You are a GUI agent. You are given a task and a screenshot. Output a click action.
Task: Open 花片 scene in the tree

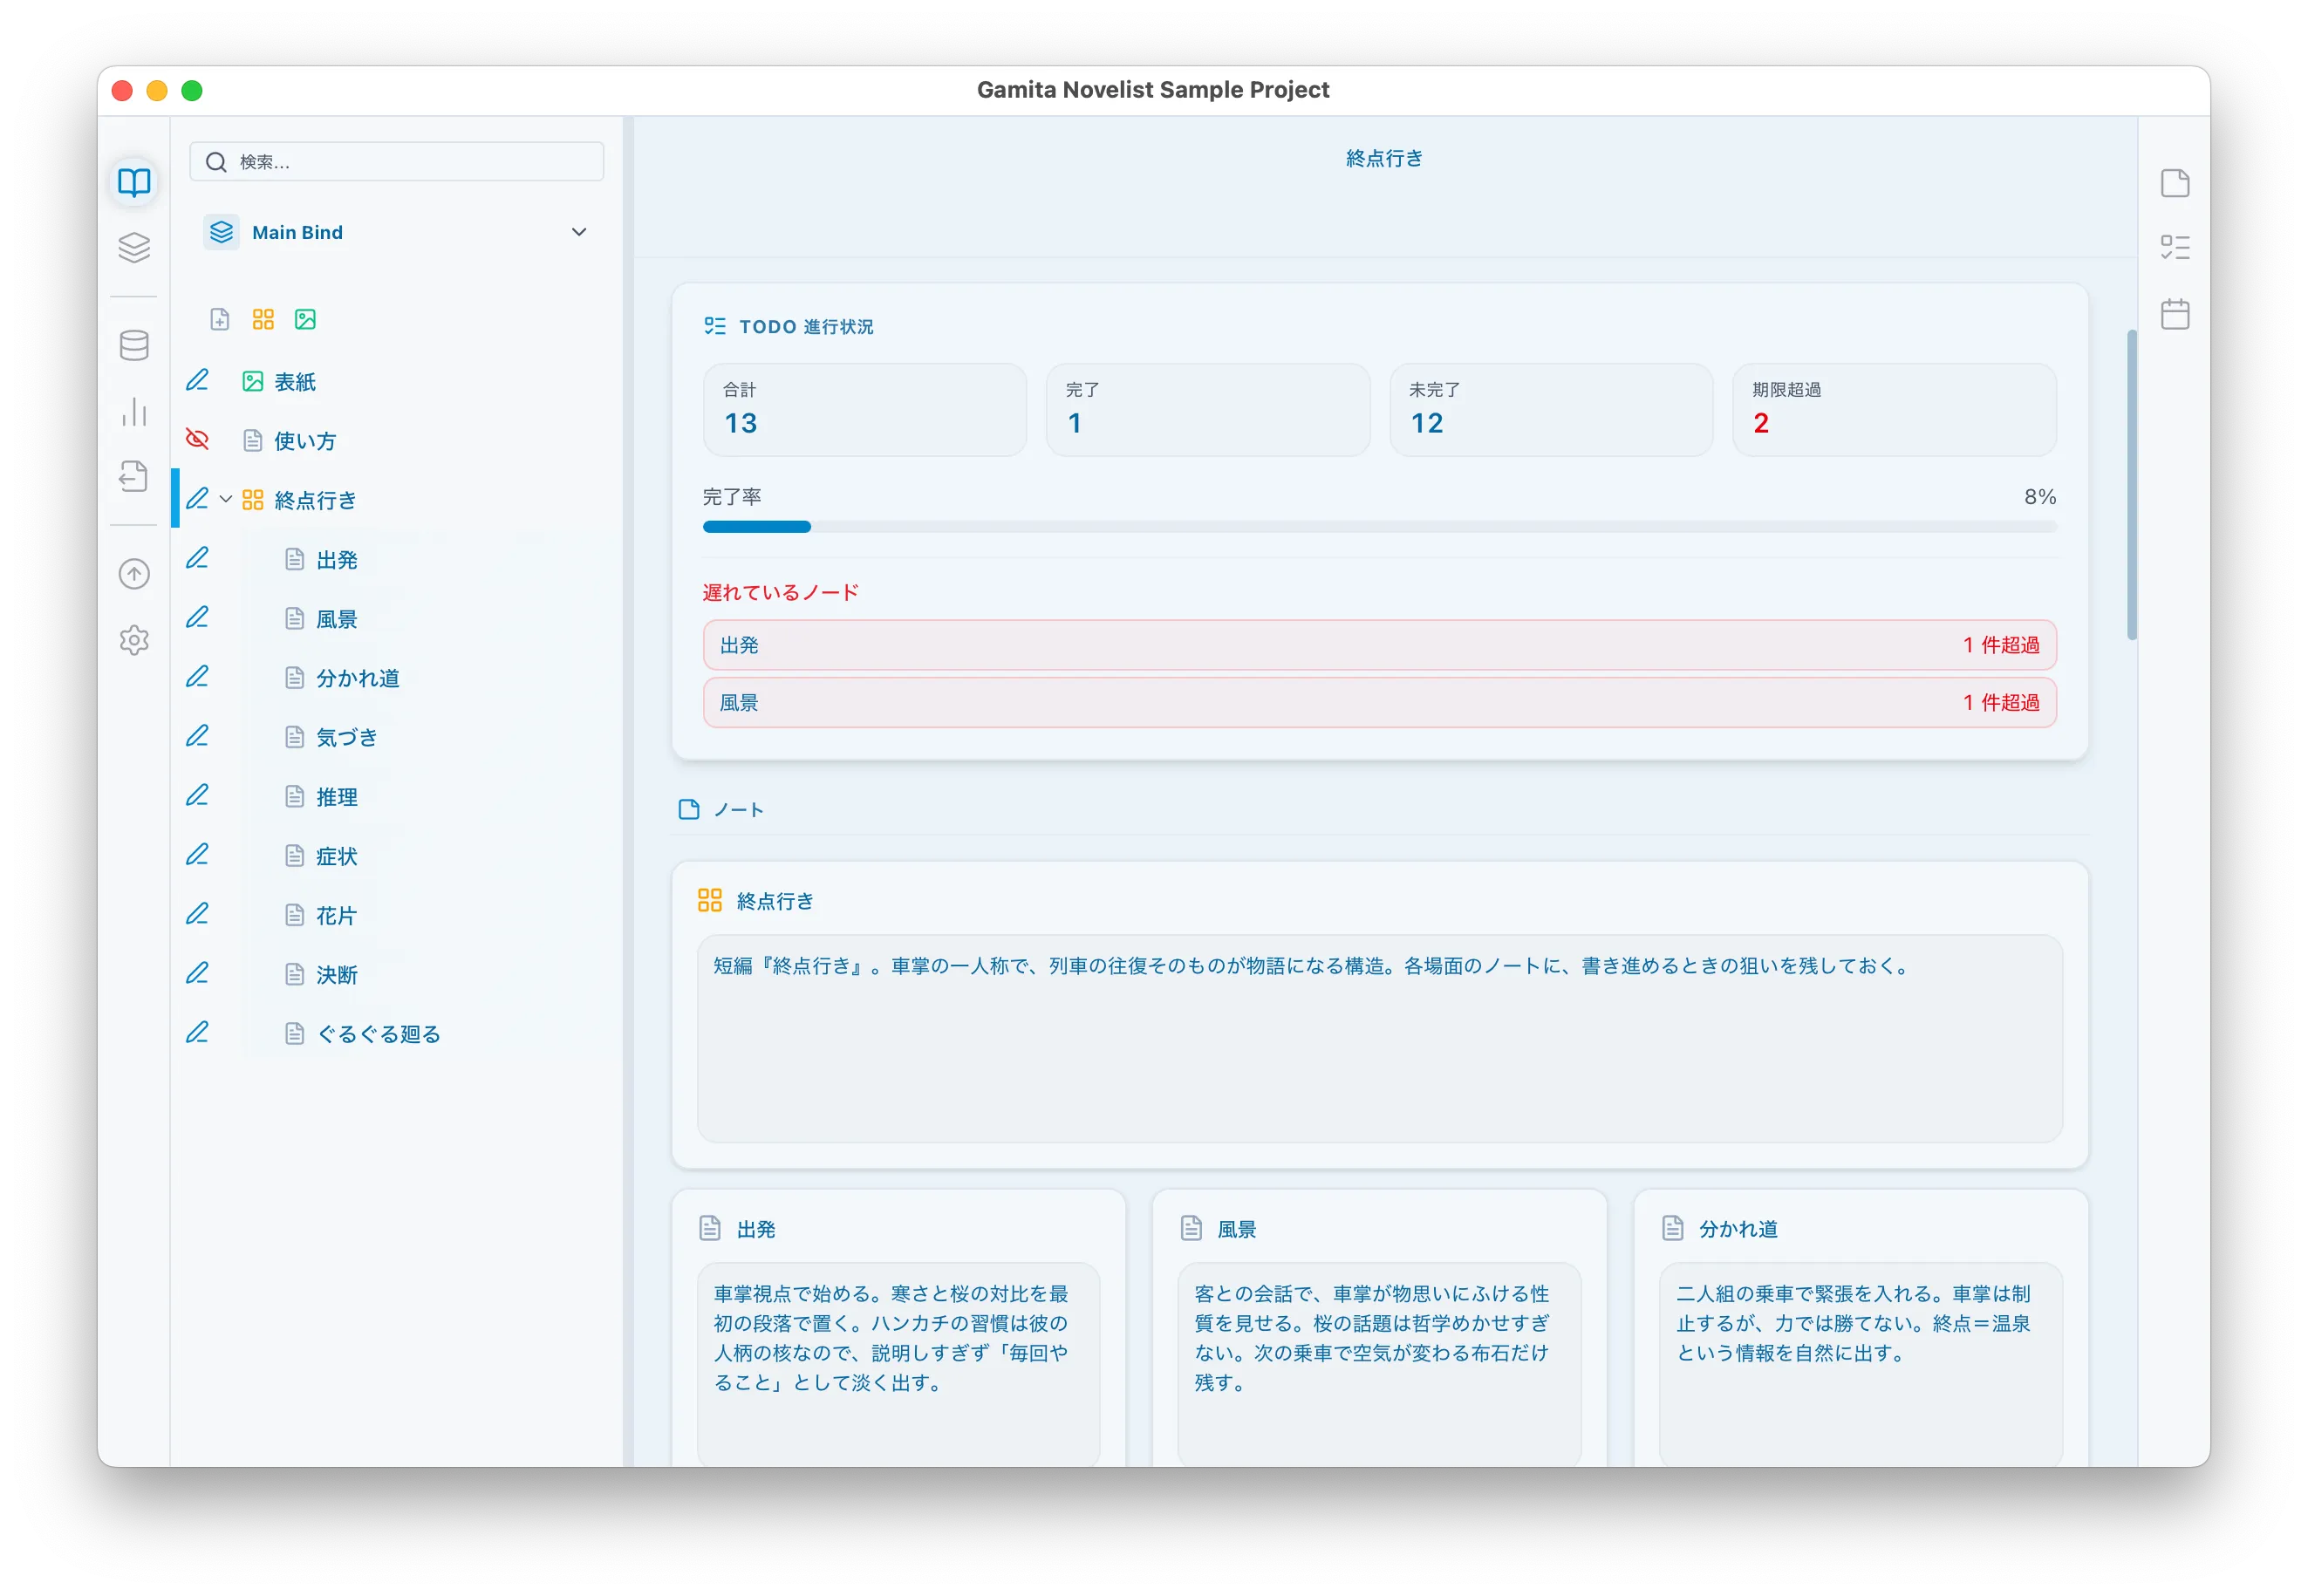click(x=336, y=915)
